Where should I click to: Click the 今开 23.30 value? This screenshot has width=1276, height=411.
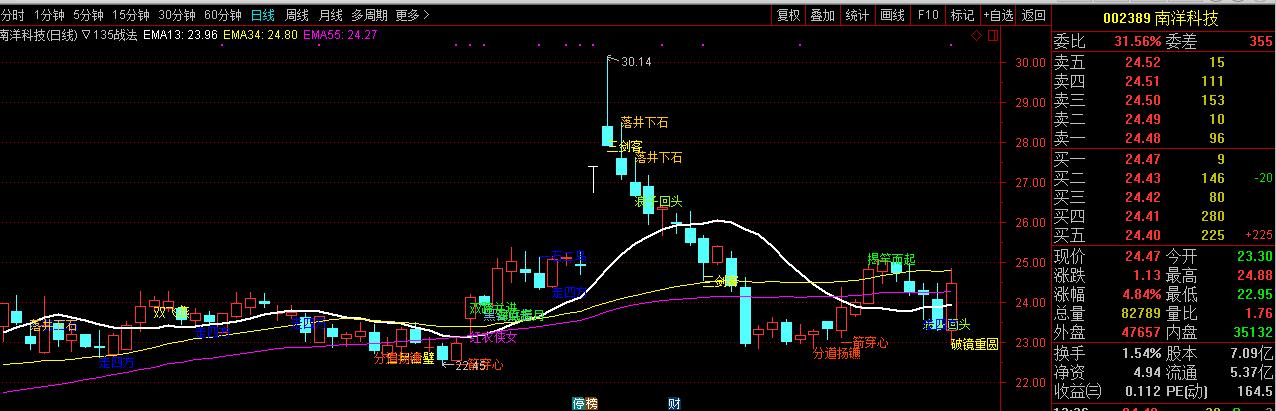click(1255, 256)
